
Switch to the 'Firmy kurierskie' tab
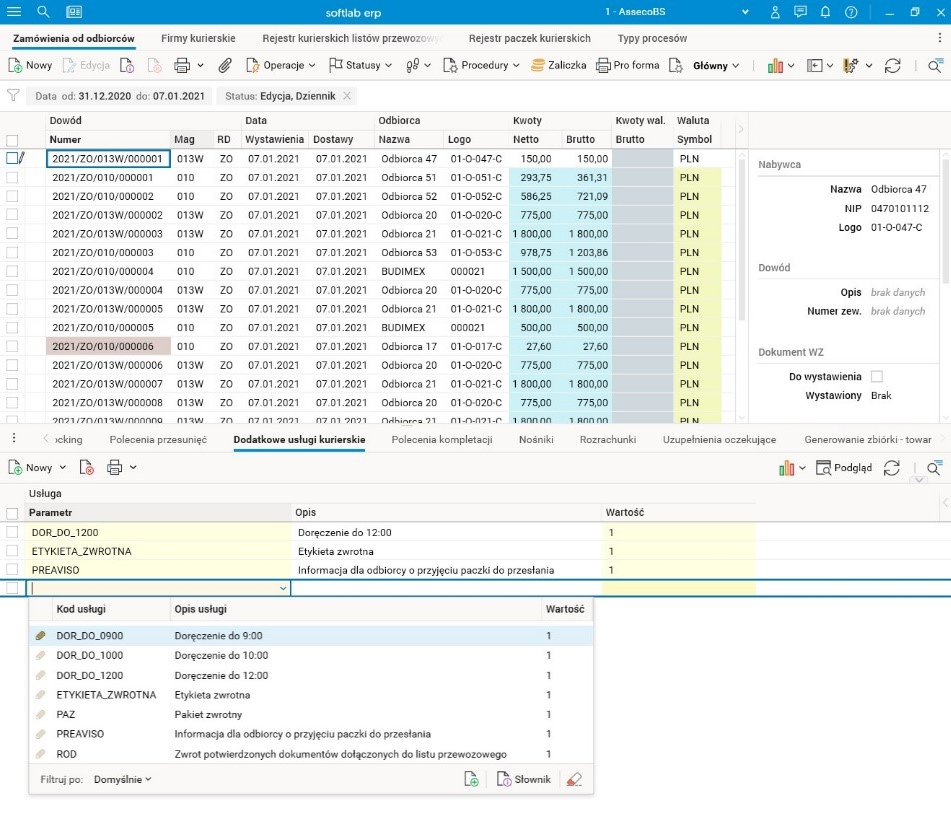198,38
